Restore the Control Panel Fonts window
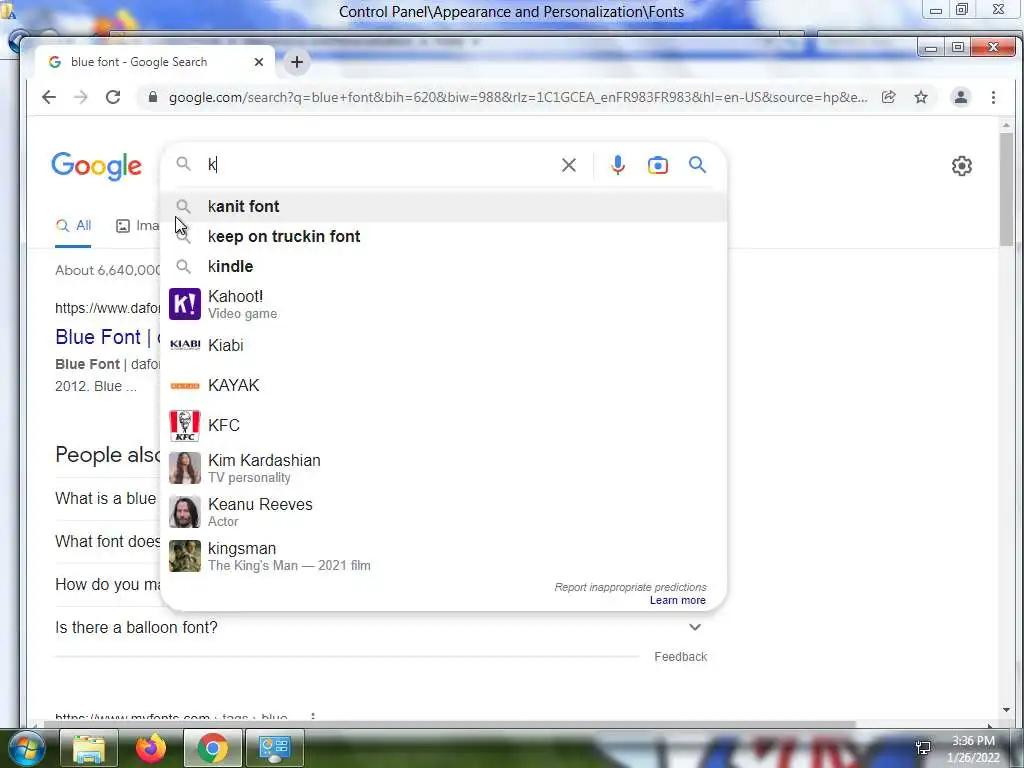 [962, 10]
